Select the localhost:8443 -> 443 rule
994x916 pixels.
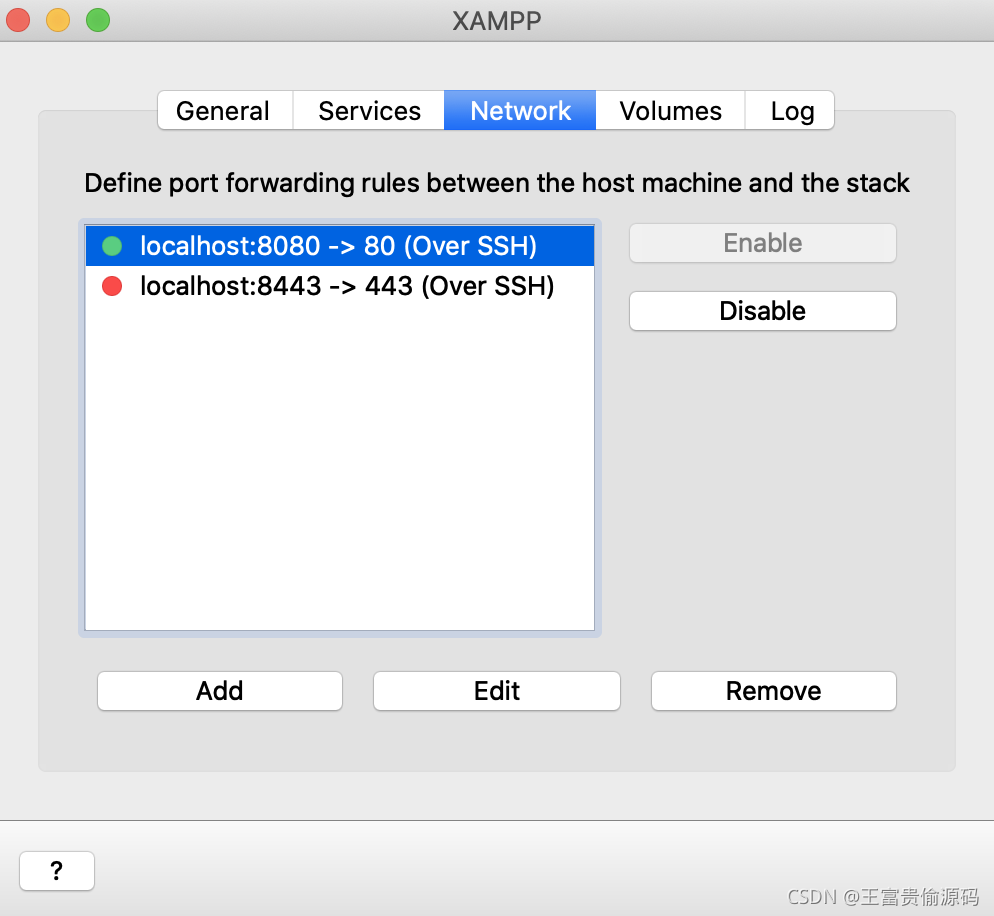(340, 287)
